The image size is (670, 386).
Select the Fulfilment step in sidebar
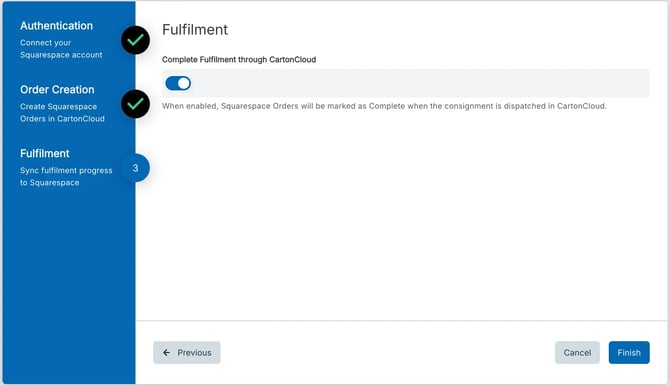45,153
